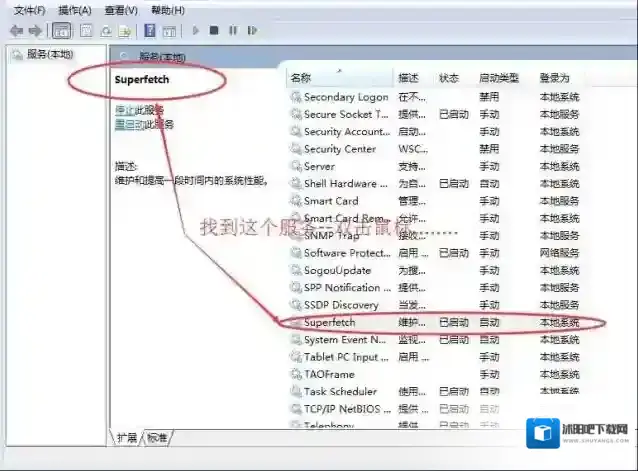The height and width of the screenshot is (471, 638).
Task: Click the gear icon beside TCP/IP NetBIOS
Action: coord(295,409)
